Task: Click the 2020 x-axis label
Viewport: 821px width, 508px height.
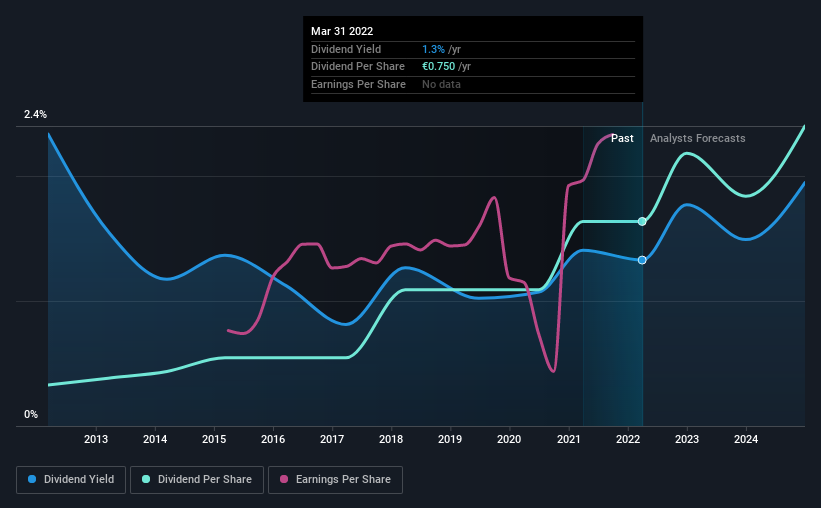Action: click(509, 439)
